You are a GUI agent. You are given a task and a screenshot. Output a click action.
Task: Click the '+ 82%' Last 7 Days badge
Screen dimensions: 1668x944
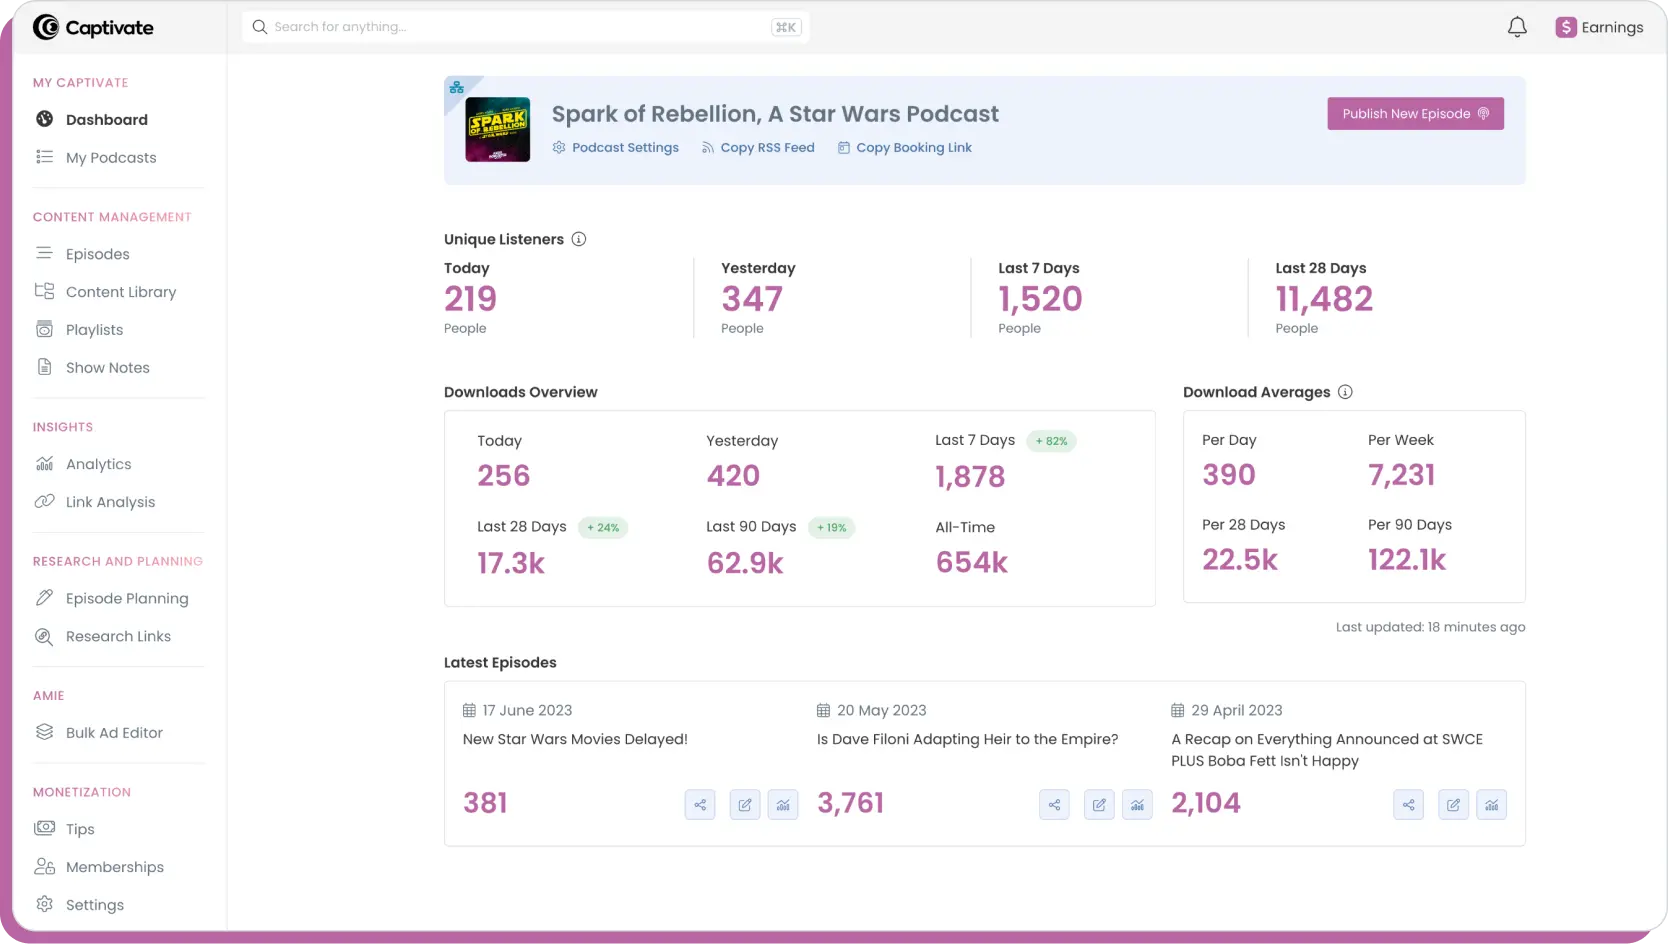pos(1051,441)
